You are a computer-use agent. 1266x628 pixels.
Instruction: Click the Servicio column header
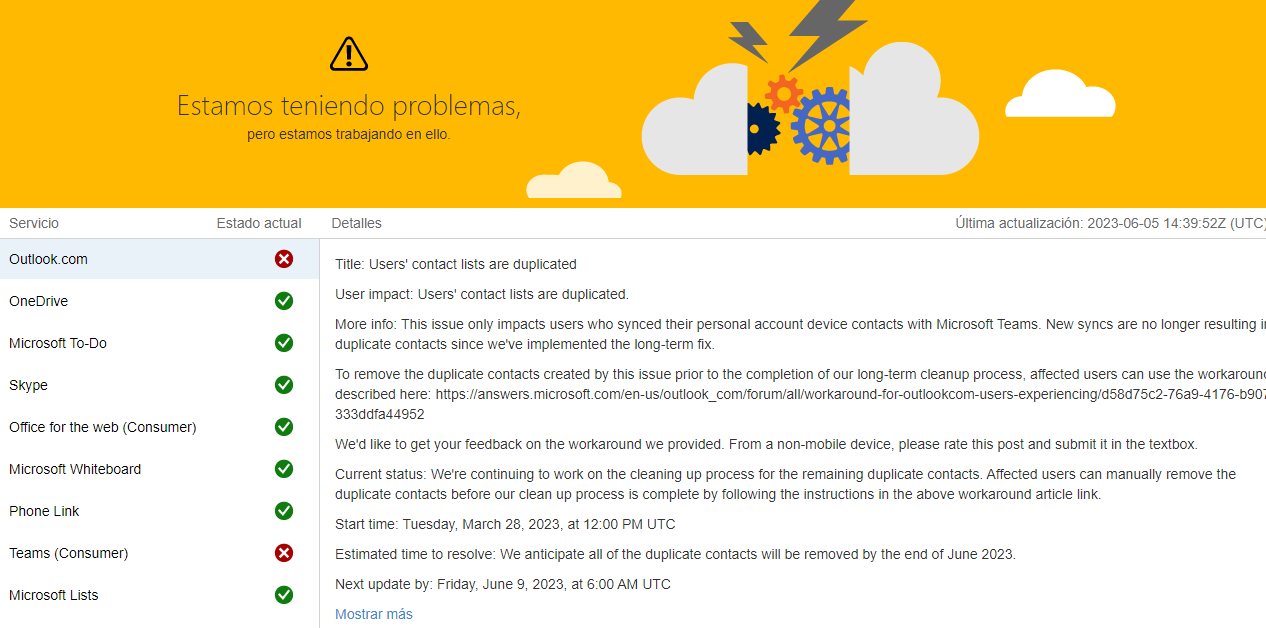(x=34, y=223)
